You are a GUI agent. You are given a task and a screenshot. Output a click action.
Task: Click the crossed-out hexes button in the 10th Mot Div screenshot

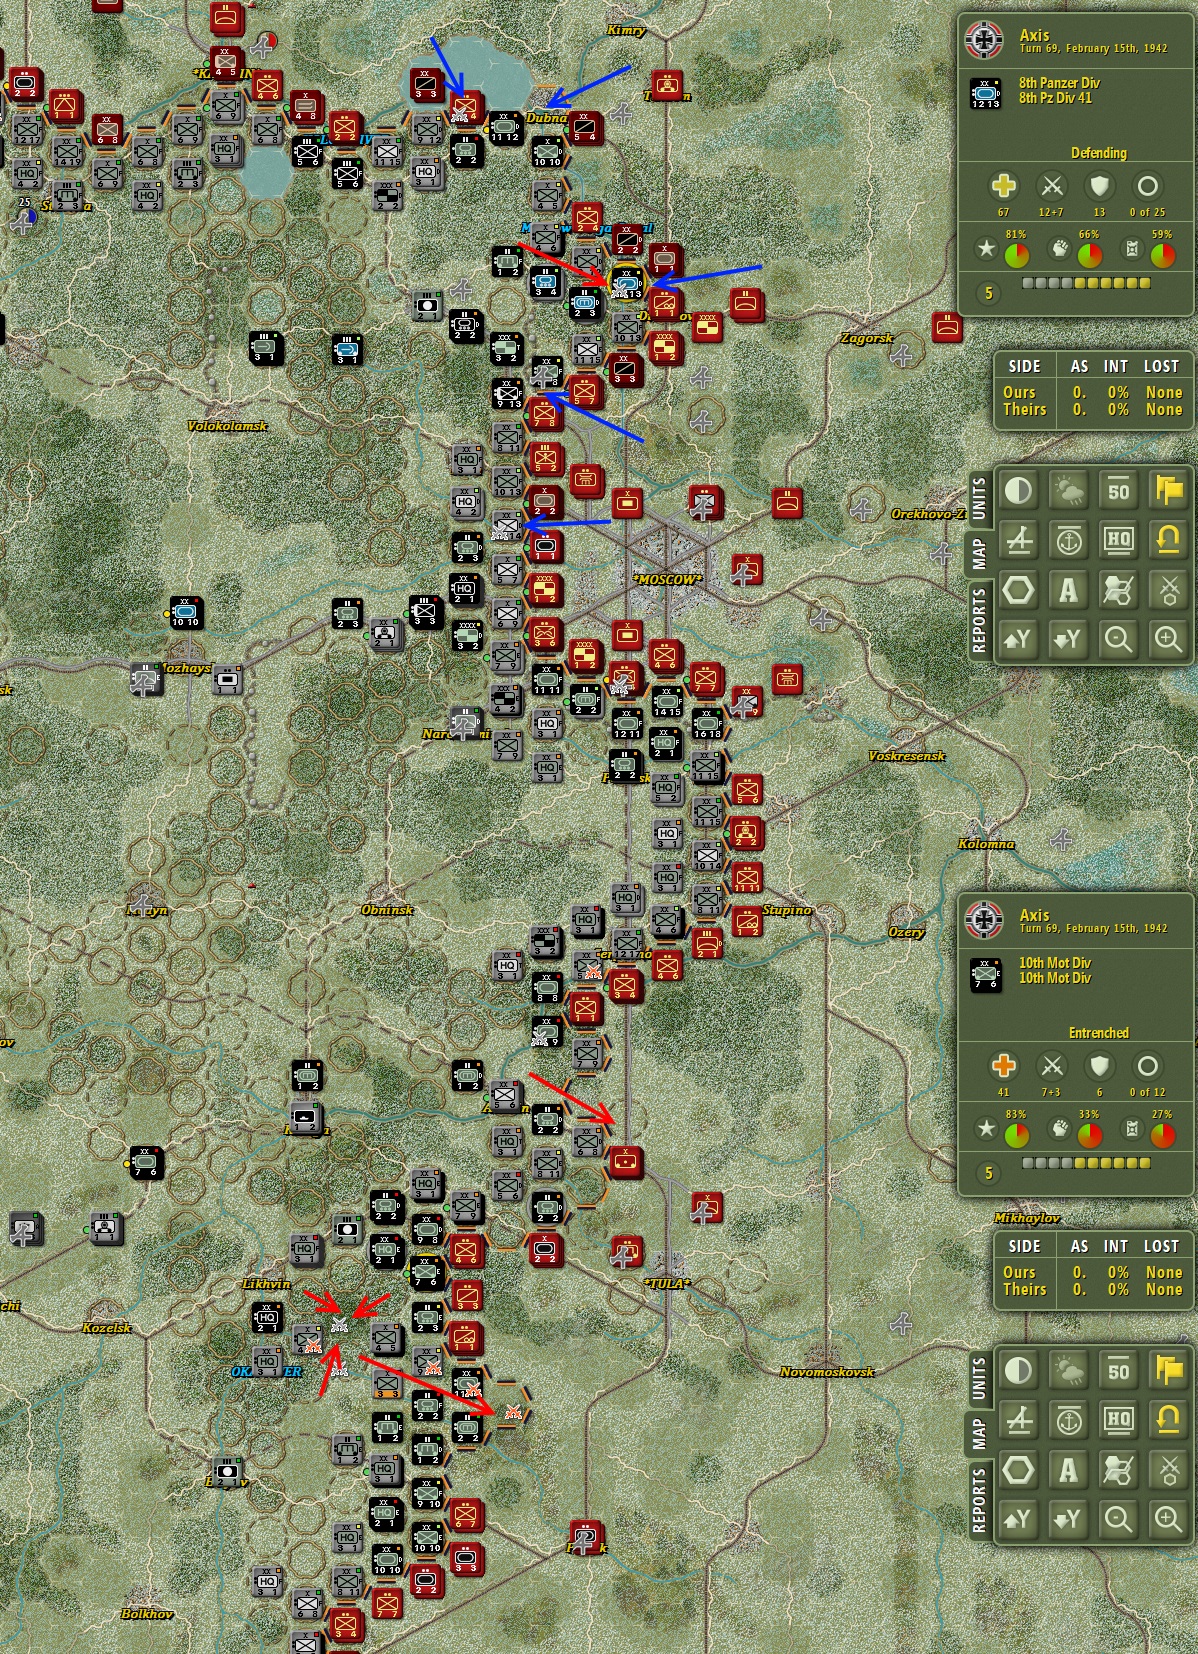1118,1470
